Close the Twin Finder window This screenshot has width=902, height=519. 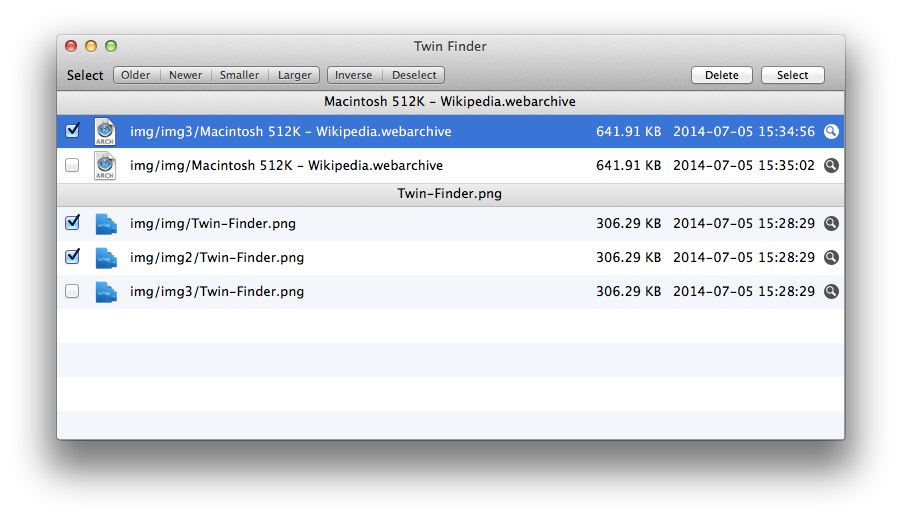[71, 47]
